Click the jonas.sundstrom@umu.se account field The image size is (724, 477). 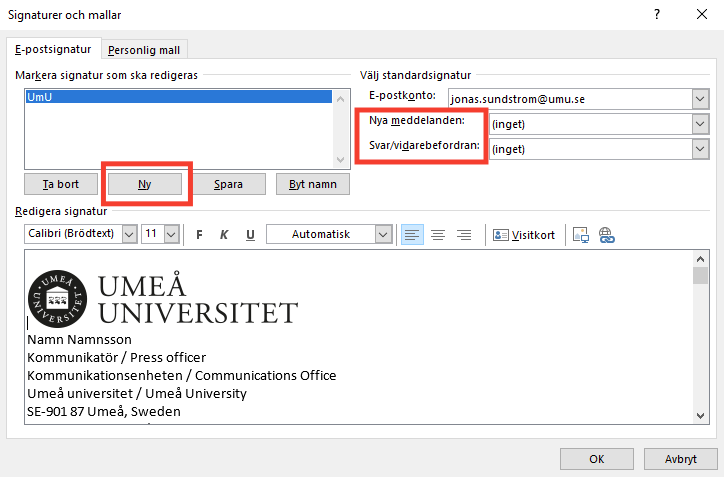point(570,99)
